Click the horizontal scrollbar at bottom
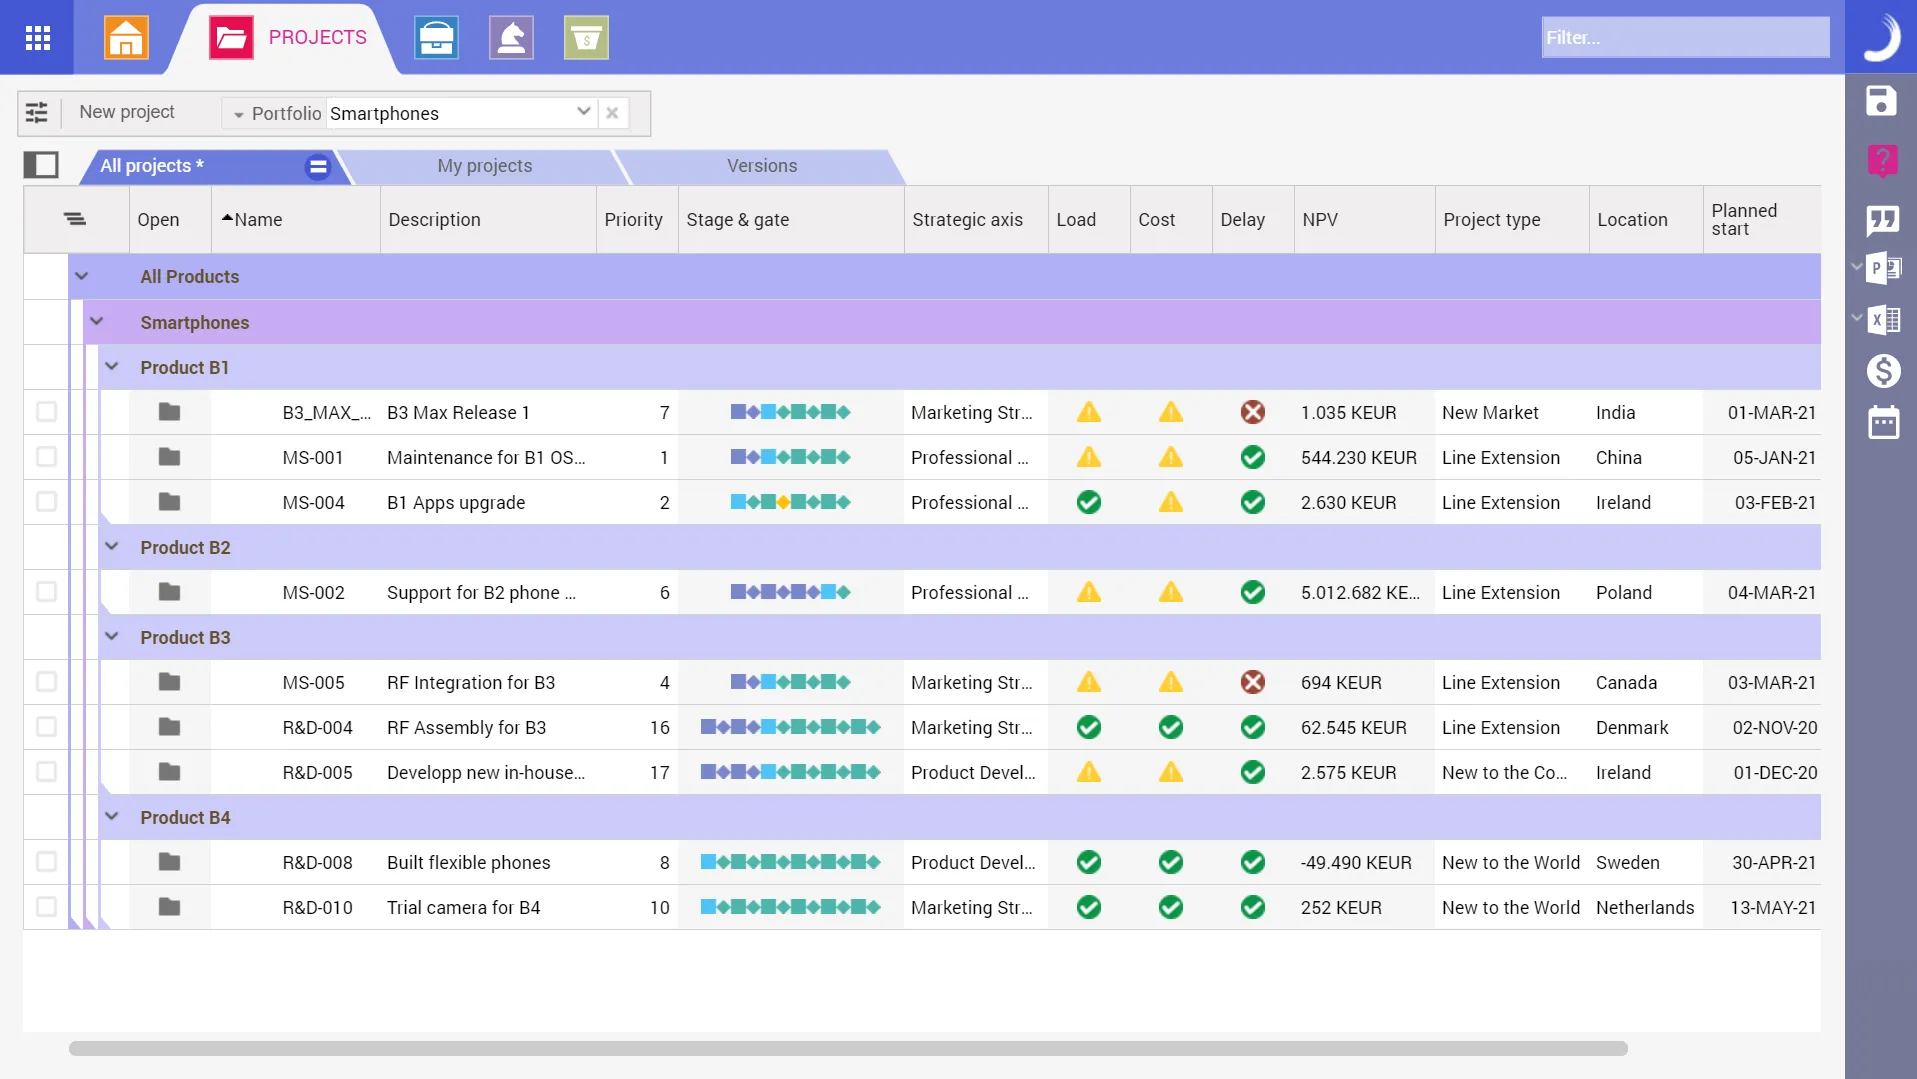The image size is (1917, 1079). (x=847, y=1048)
